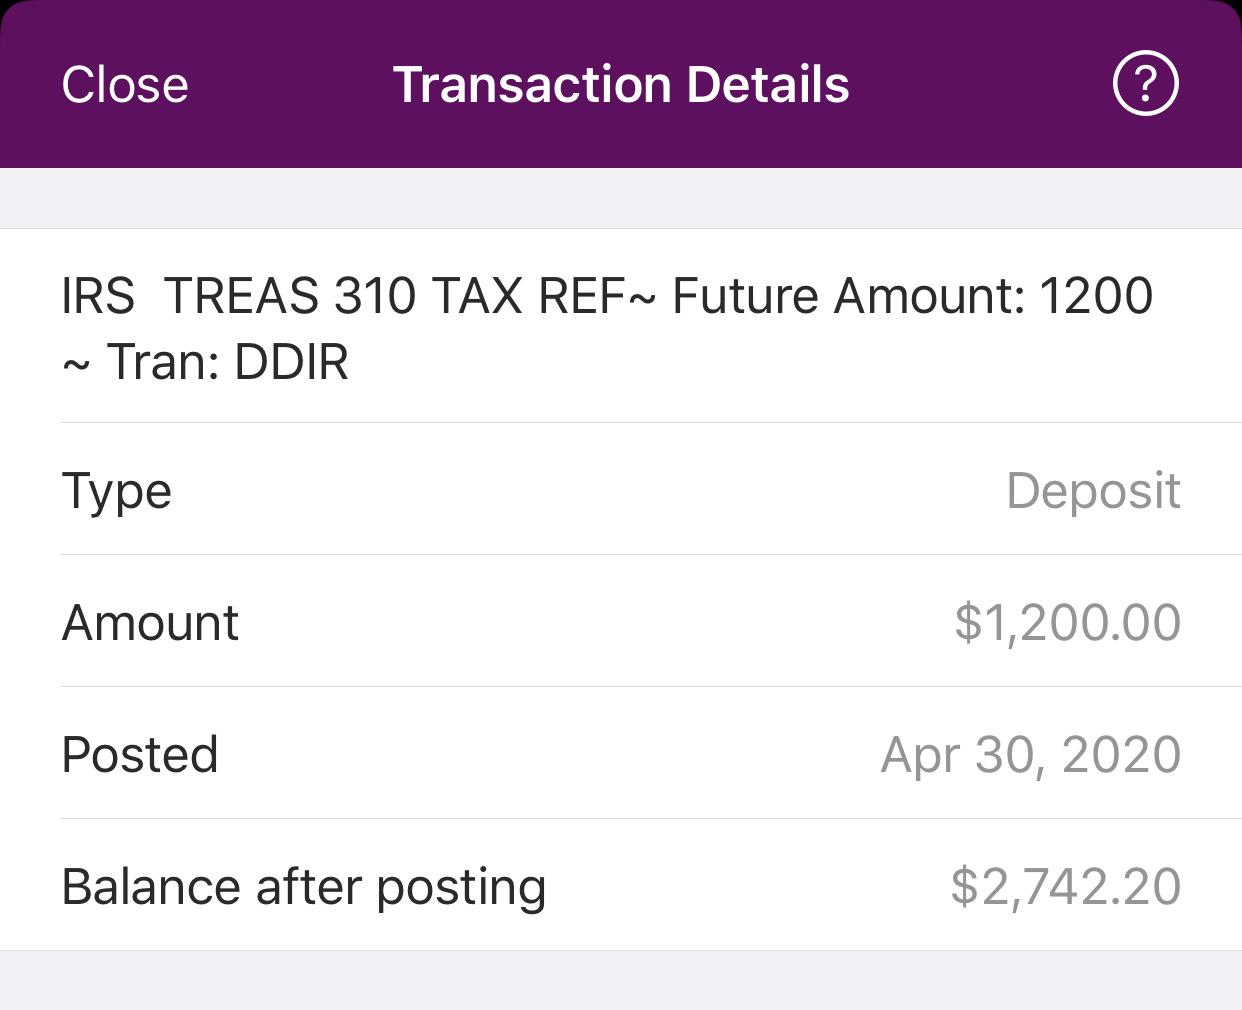Tap the $2,742.20 balance value
Screen dimensions: 1242x1010
[x=1065, y=887]
